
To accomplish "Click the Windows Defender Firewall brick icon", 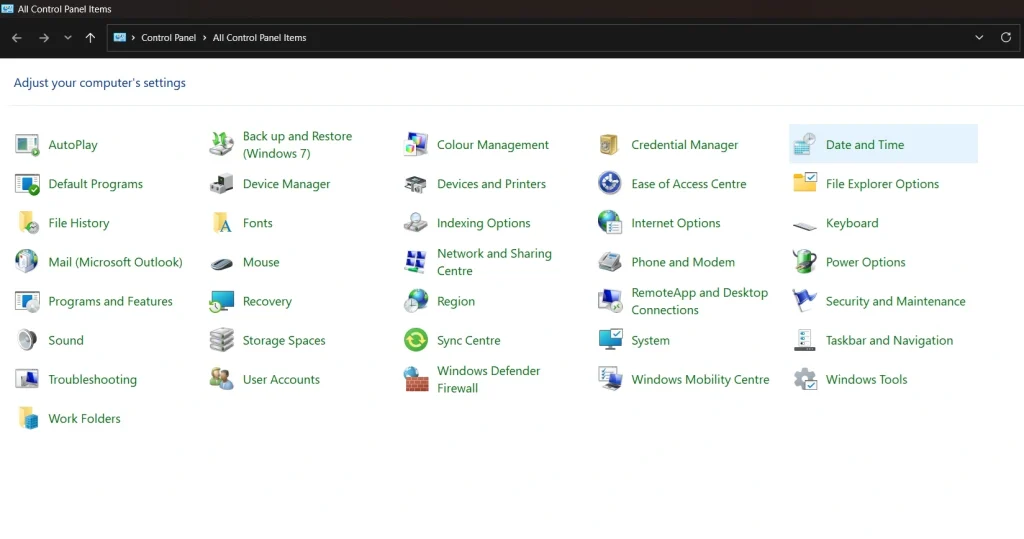I will 415,379.
